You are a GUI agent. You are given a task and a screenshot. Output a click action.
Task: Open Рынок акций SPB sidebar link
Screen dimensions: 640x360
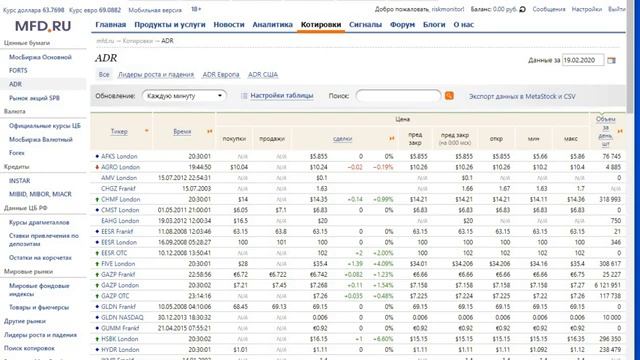point(34,98)
